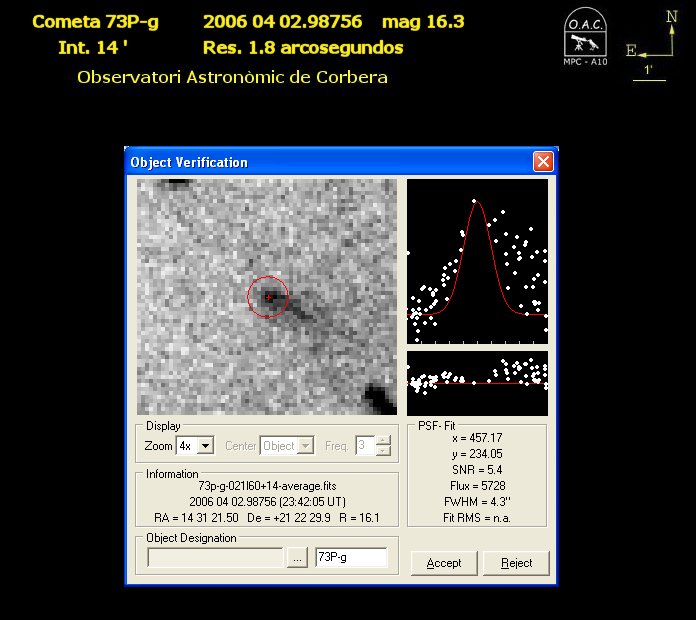Click the Reject button

point(516,563)
